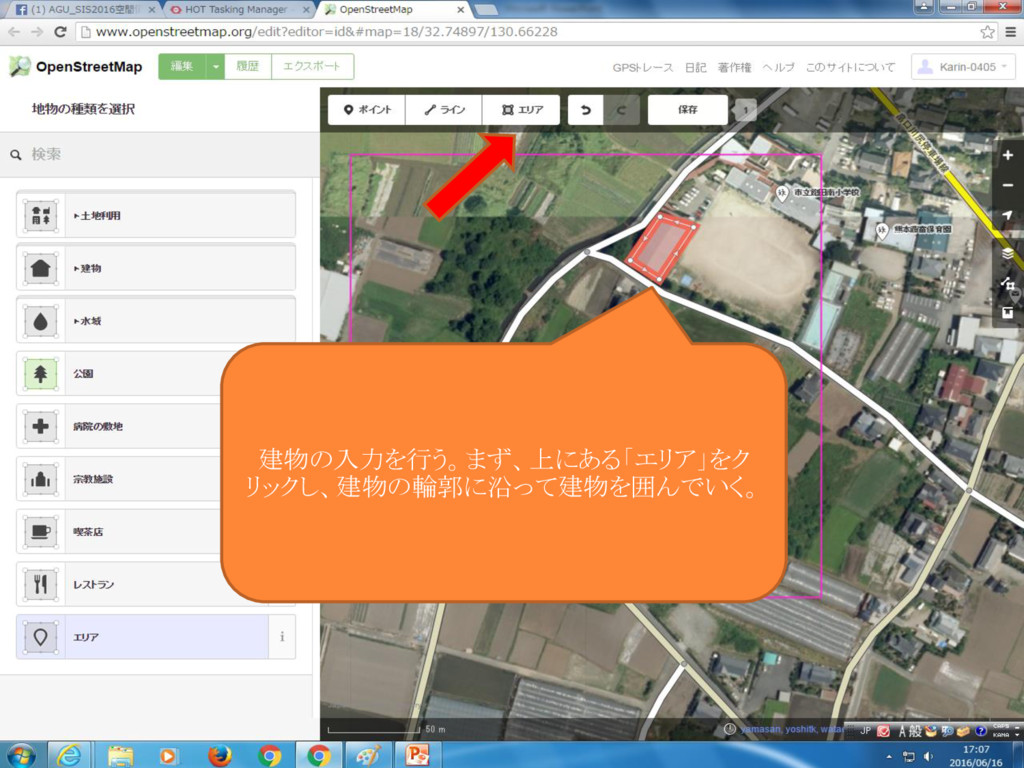Switch to the エクスポート export tab
This screenshot has height=768, width=1024.
(312, 67)
